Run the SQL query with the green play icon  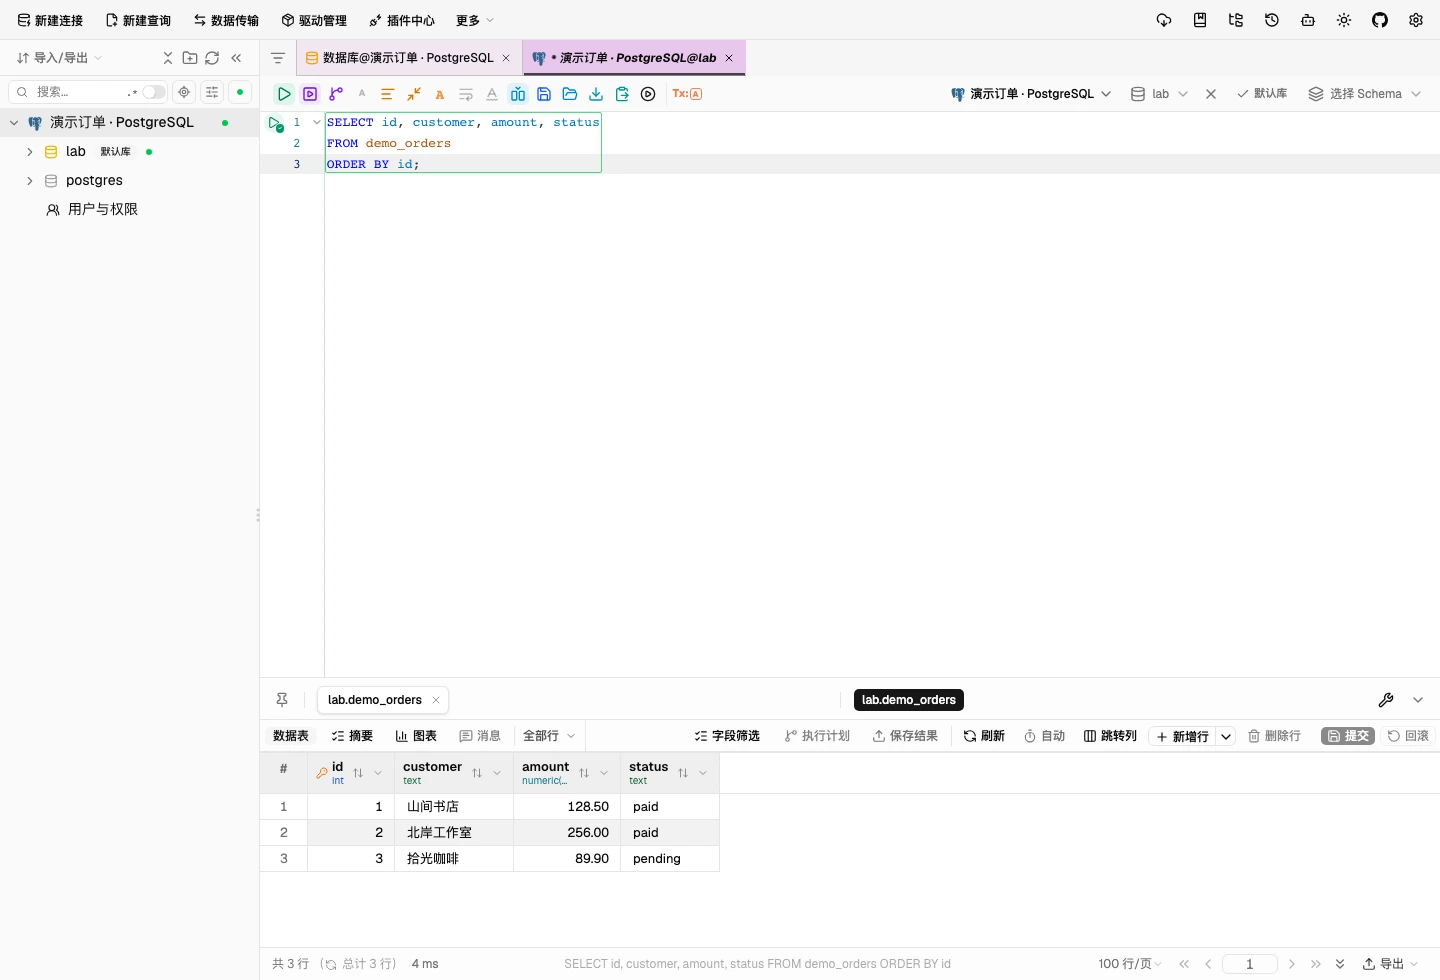coord(284,94)
